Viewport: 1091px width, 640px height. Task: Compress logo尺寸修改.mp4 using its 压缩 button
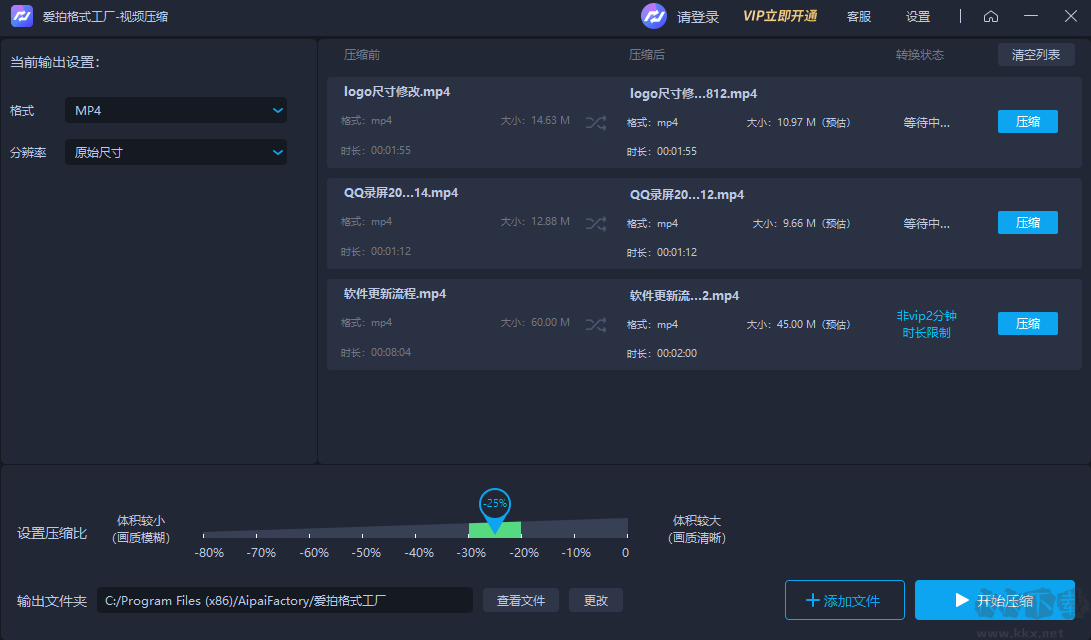[x=1027, y=121]
